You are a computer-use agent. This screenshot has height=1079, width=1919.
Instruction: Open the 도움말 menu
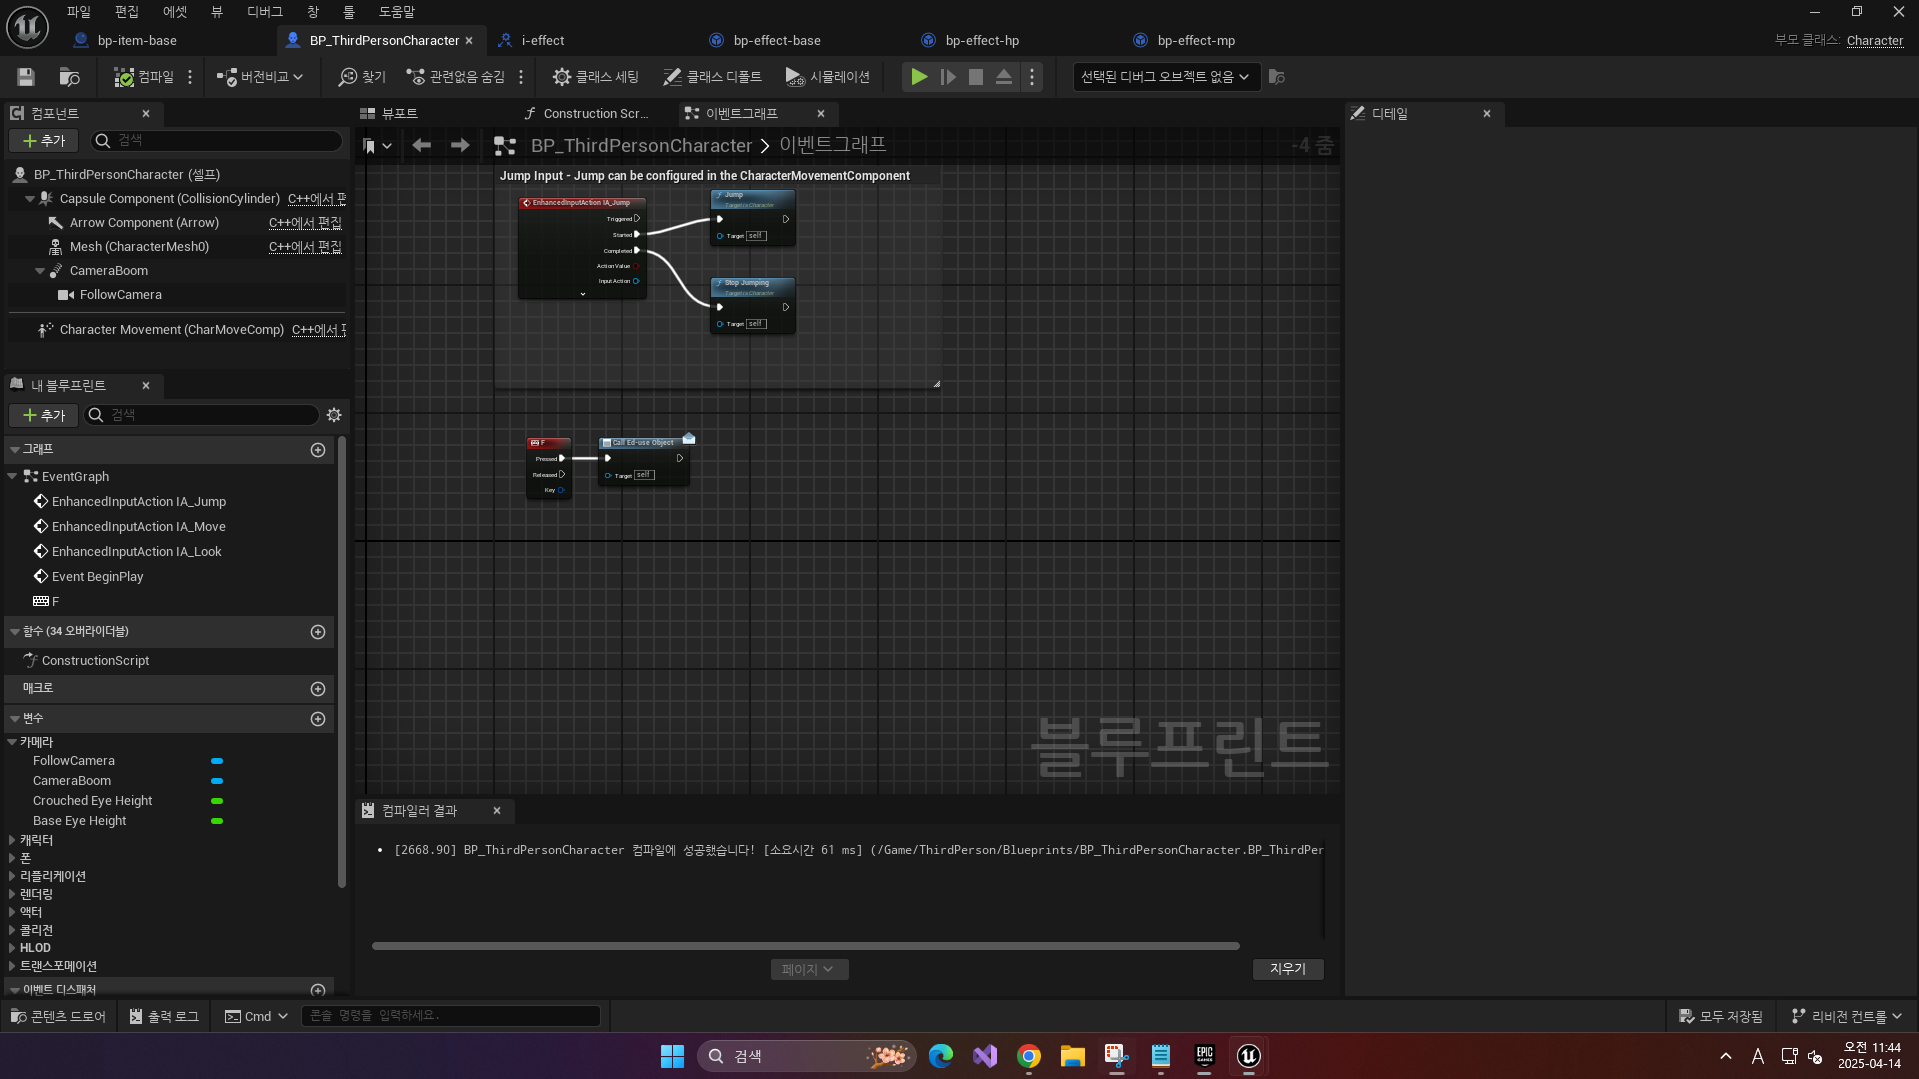pos(397,12)
